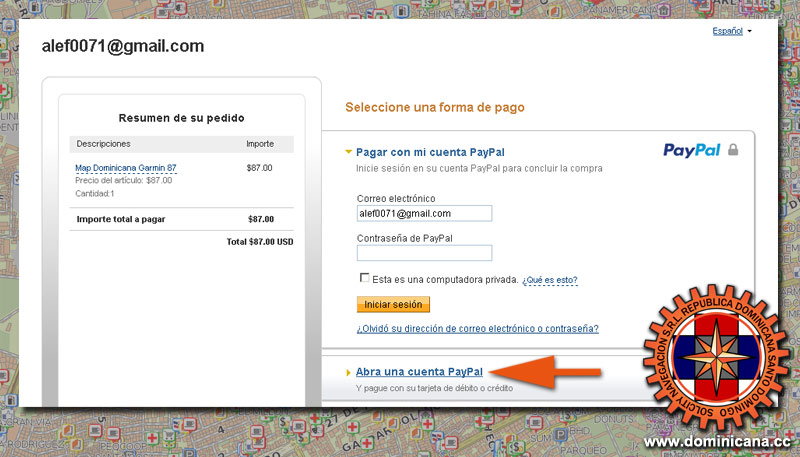Screen dimensions: 800x457
Task: Open the 'Abra una cuenta PayPal' link
Action: (419, 372)
